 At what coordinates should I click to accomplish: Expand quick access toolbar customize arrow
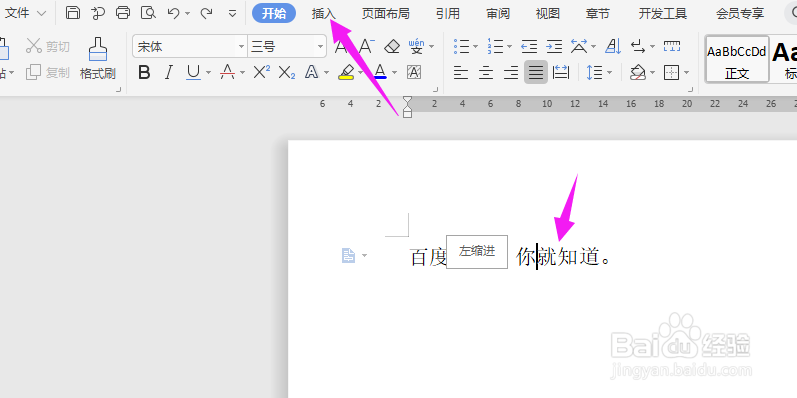click(232, 14)
